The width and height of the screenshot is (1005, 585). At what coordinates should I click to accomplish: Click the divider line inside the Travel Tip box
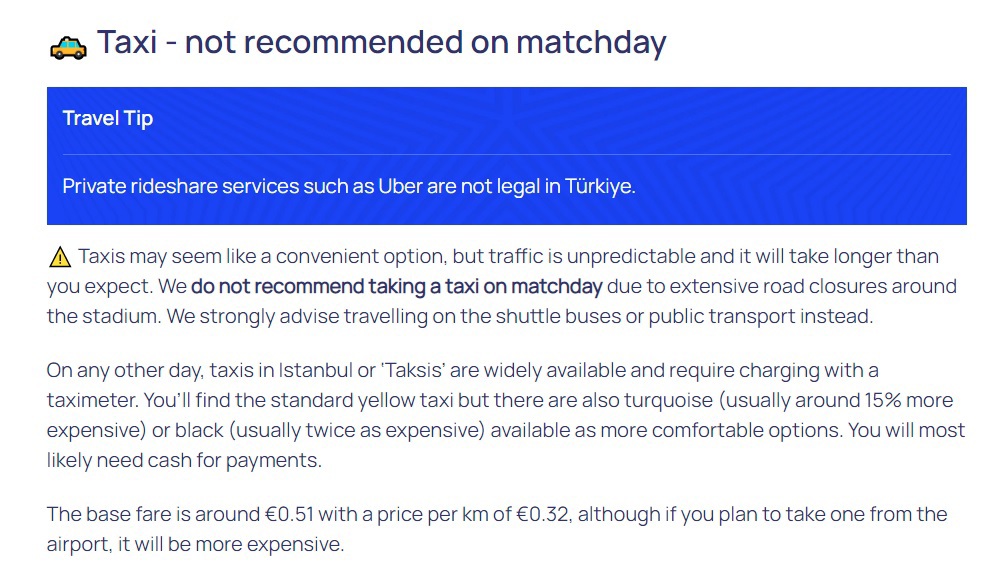pyautogui.click(x=506, y=155)
